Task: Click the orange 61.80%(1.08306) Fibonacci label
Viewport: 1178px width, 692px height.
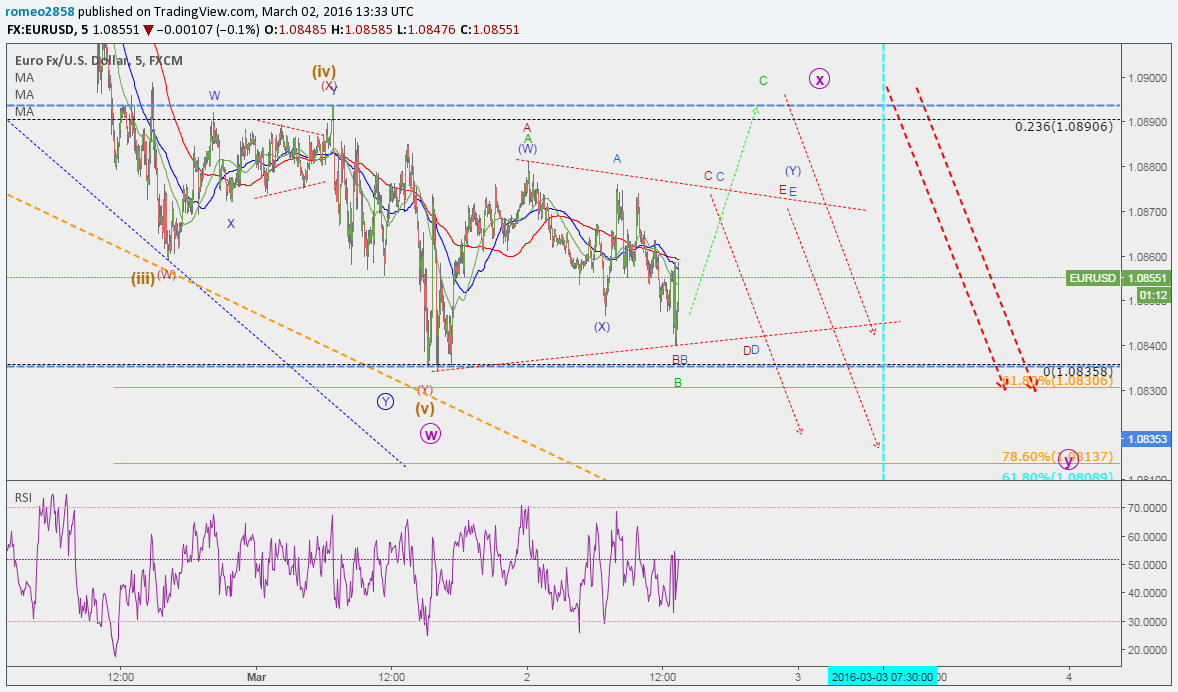Action: [x=1058, y=381]
